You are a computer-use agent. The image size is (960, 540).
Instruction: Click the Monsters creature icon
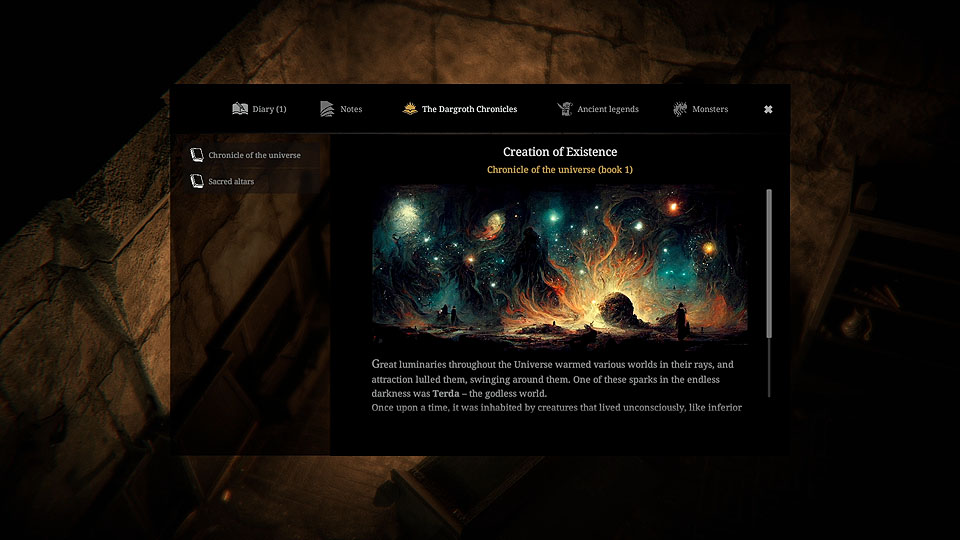tap(680, 109)
